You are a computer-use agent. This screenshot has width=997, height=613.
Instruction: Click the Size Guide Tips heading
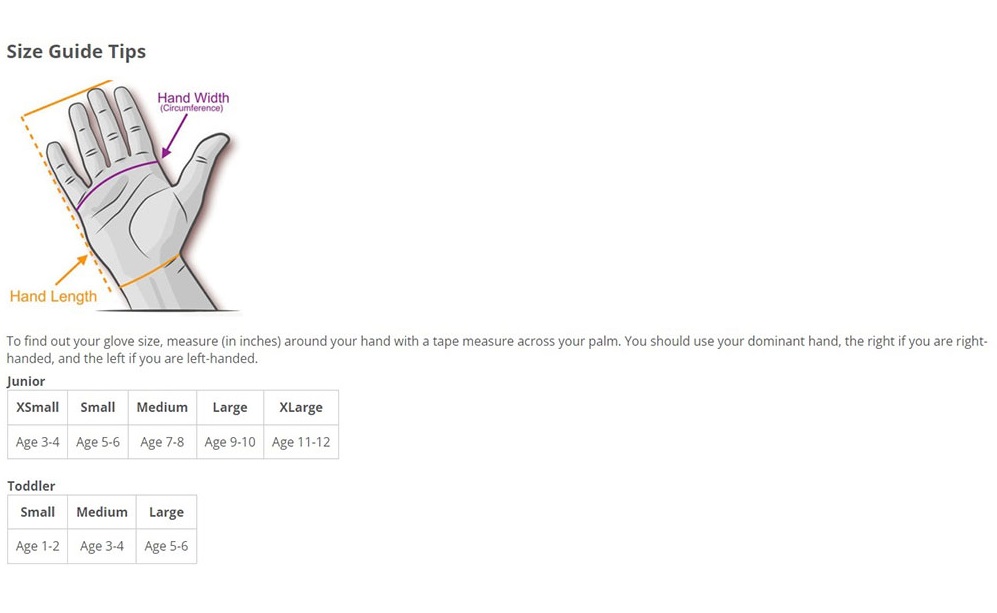(x=76, y=51)
